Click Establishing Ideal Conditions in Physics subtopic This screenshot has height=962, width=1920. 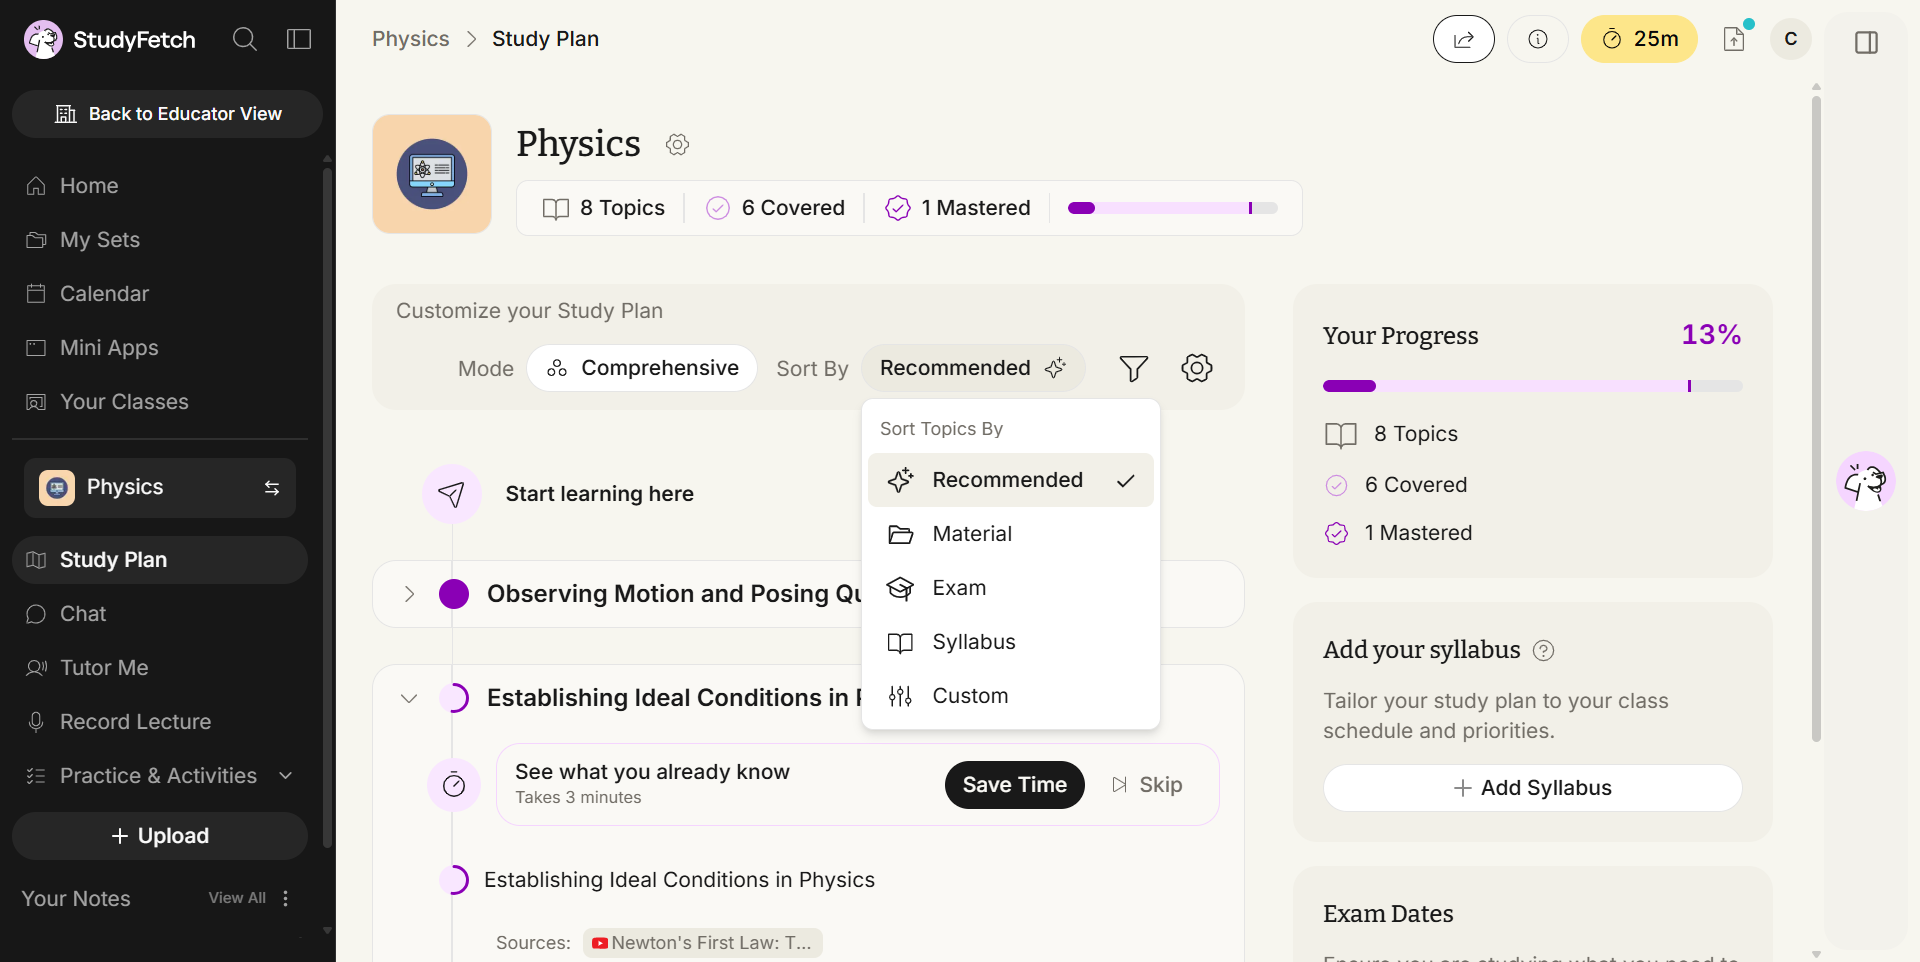tap(679, 880)
